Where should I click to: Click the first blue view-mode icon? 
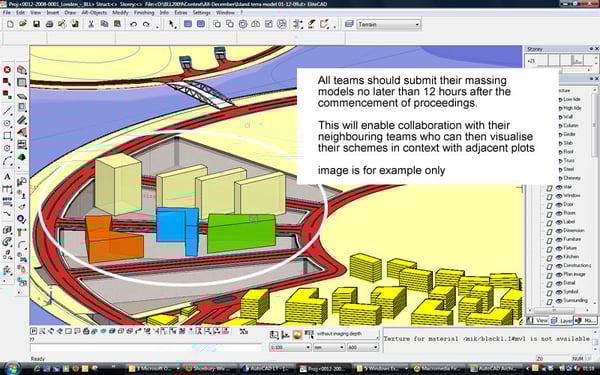188,24
